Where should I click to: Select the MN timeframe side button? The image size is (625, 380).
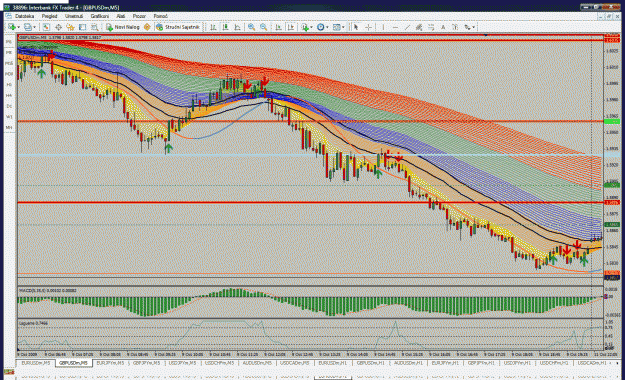(9, 127)
